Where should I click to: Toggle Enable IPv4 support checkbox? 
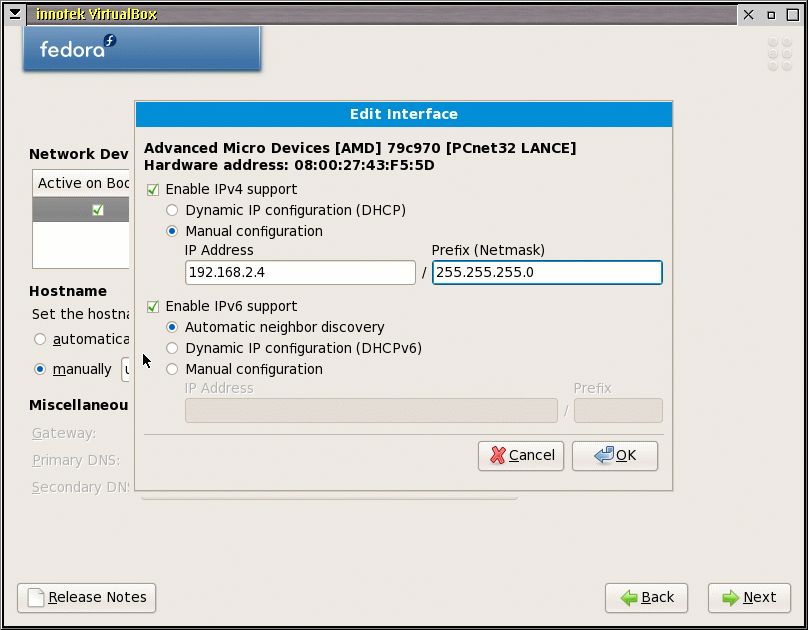[153, 190]
